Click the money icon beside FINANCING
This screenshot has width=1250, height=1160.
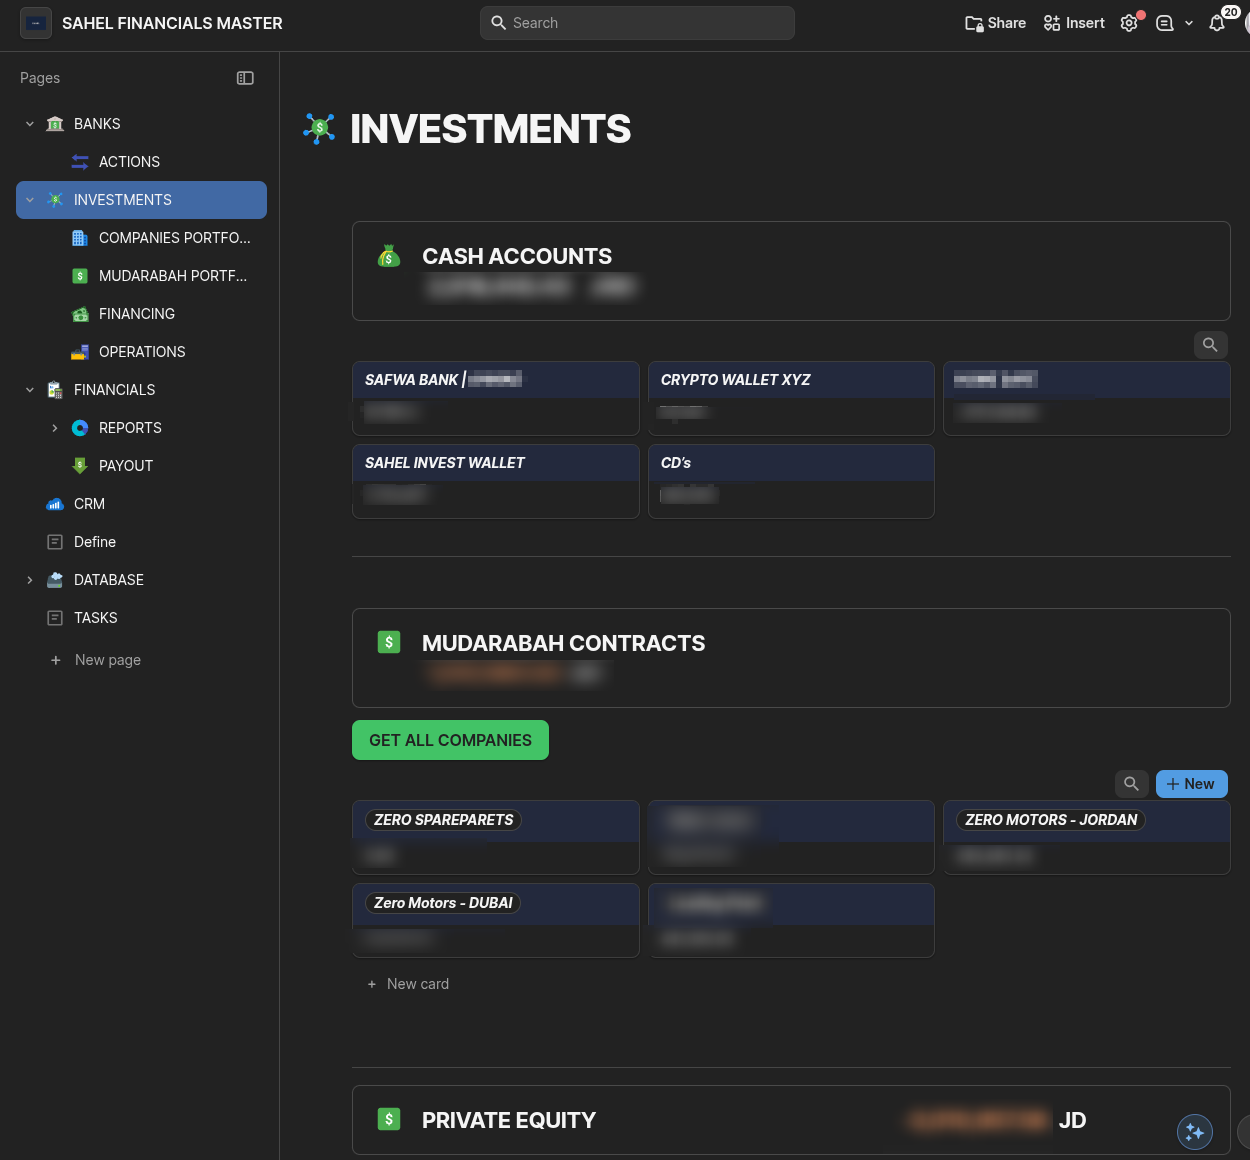point(80,314)
